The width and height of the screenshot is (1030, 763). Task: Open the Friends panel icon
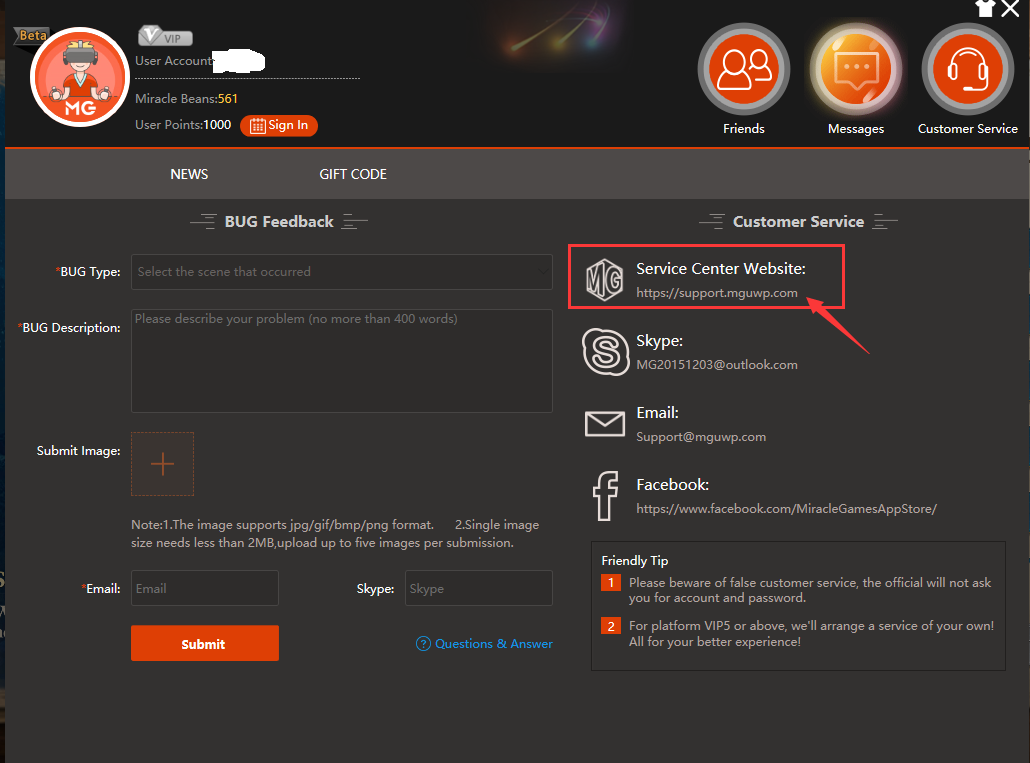pyautogui.click(x=743, y=69)
